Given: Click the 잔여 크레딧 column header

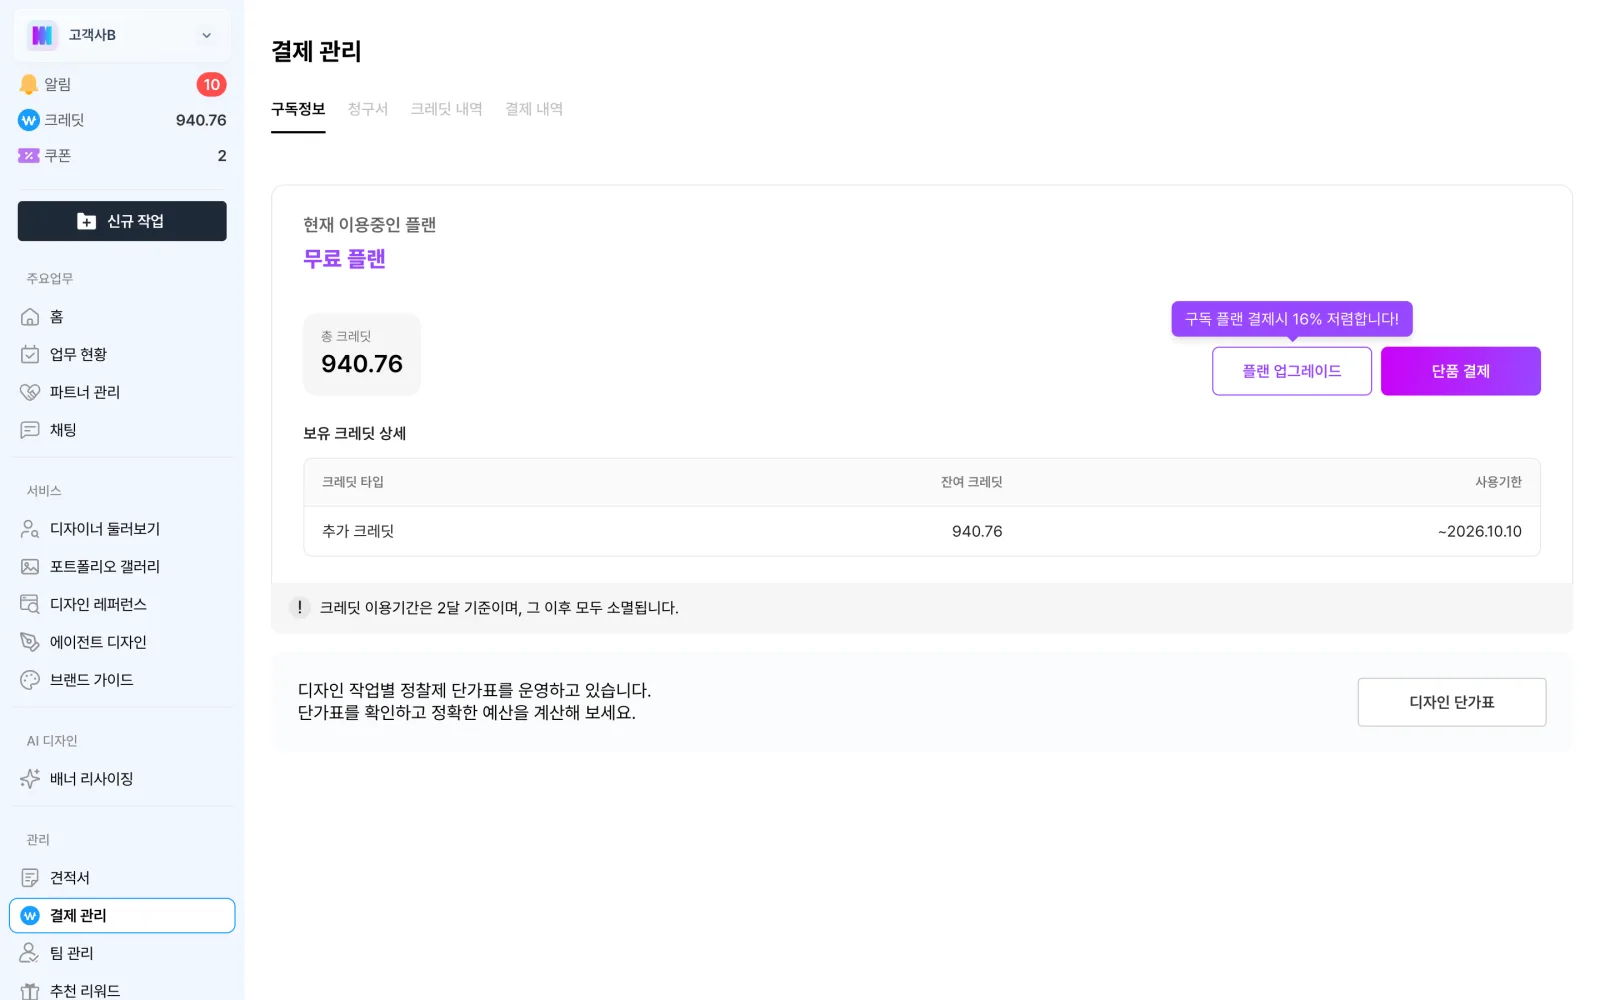Looking at the screenshot, I should [x=971, y=482].
